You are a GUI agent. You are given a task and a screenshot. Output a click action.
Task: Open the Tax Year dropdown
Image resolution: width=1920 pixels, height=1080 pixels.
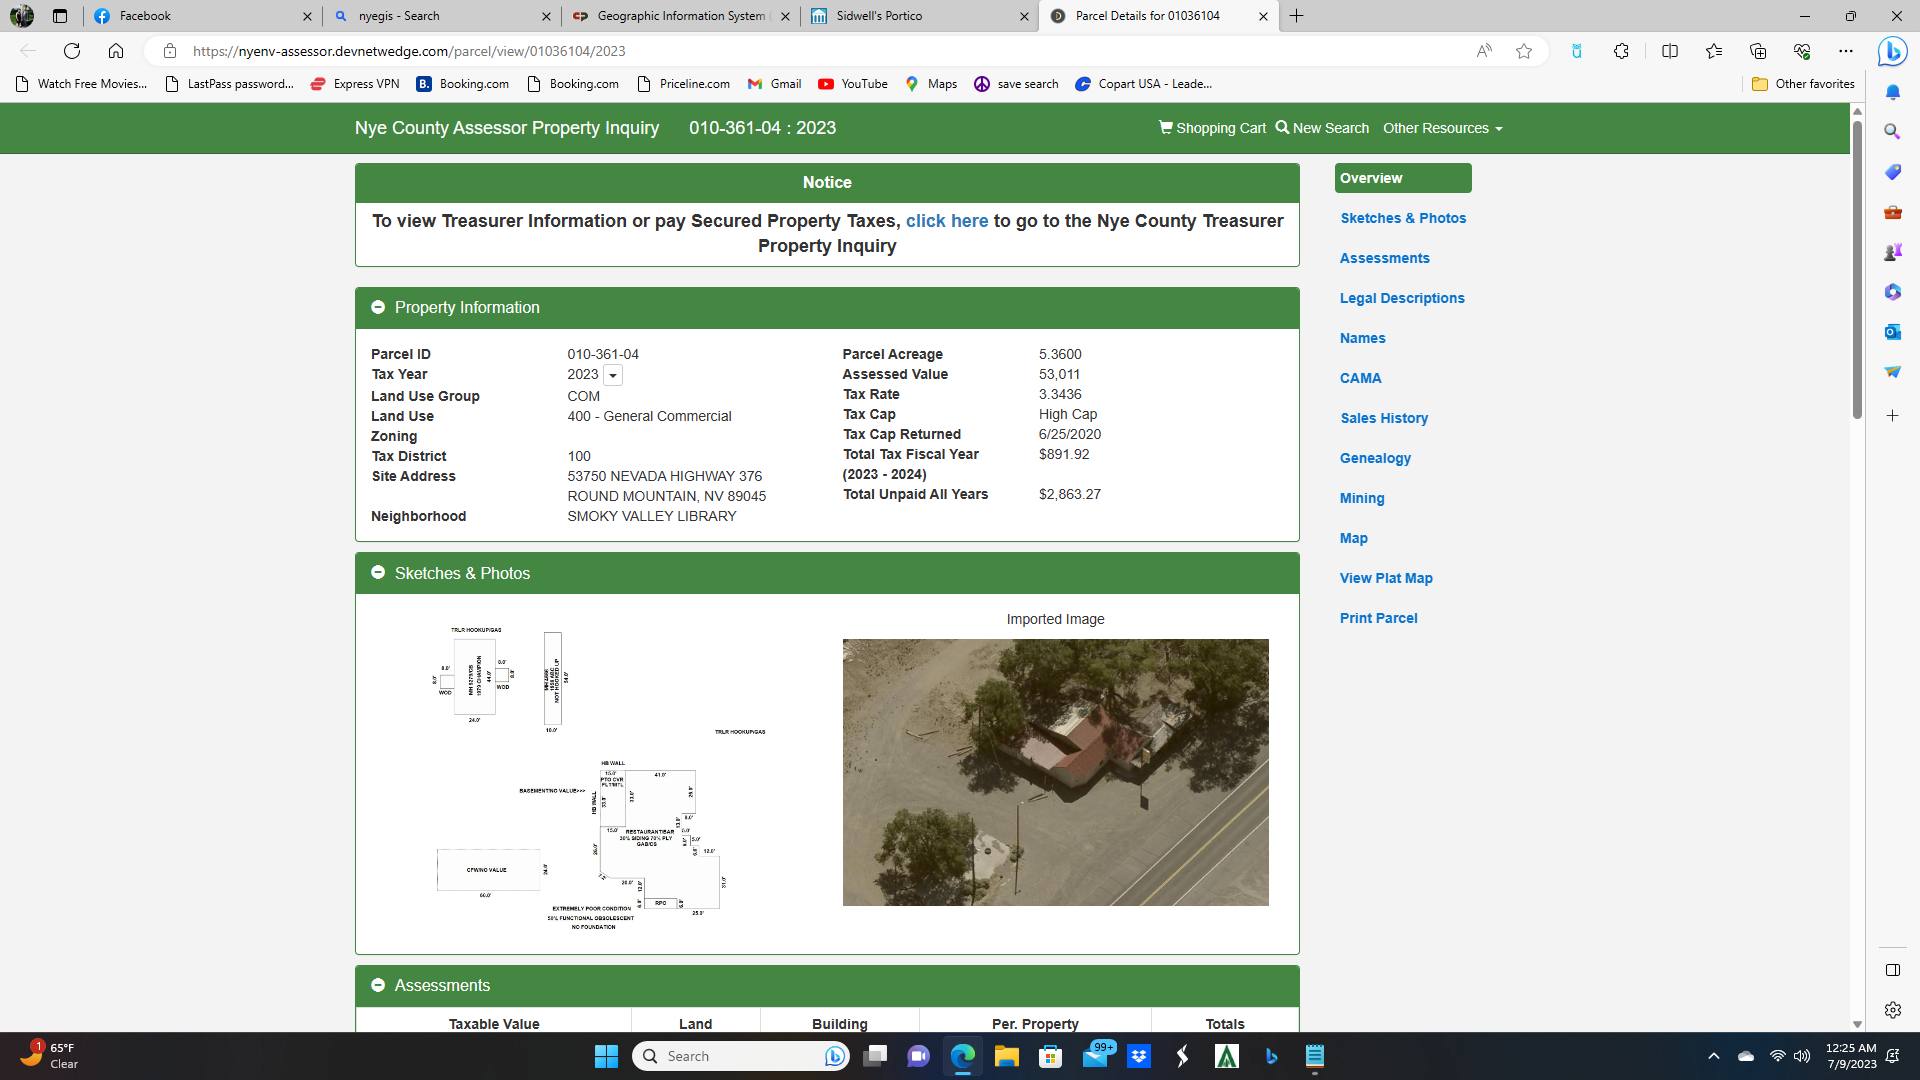tap(613, 375)
